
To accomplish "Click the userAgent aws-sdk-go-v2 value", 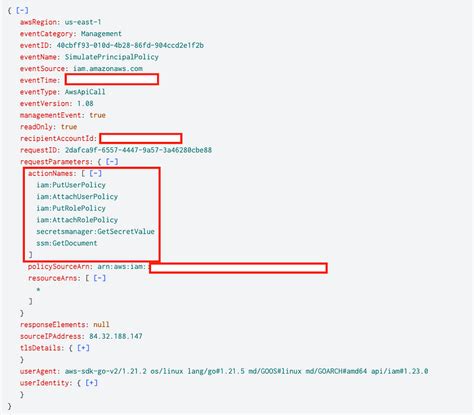I will 246,371.
